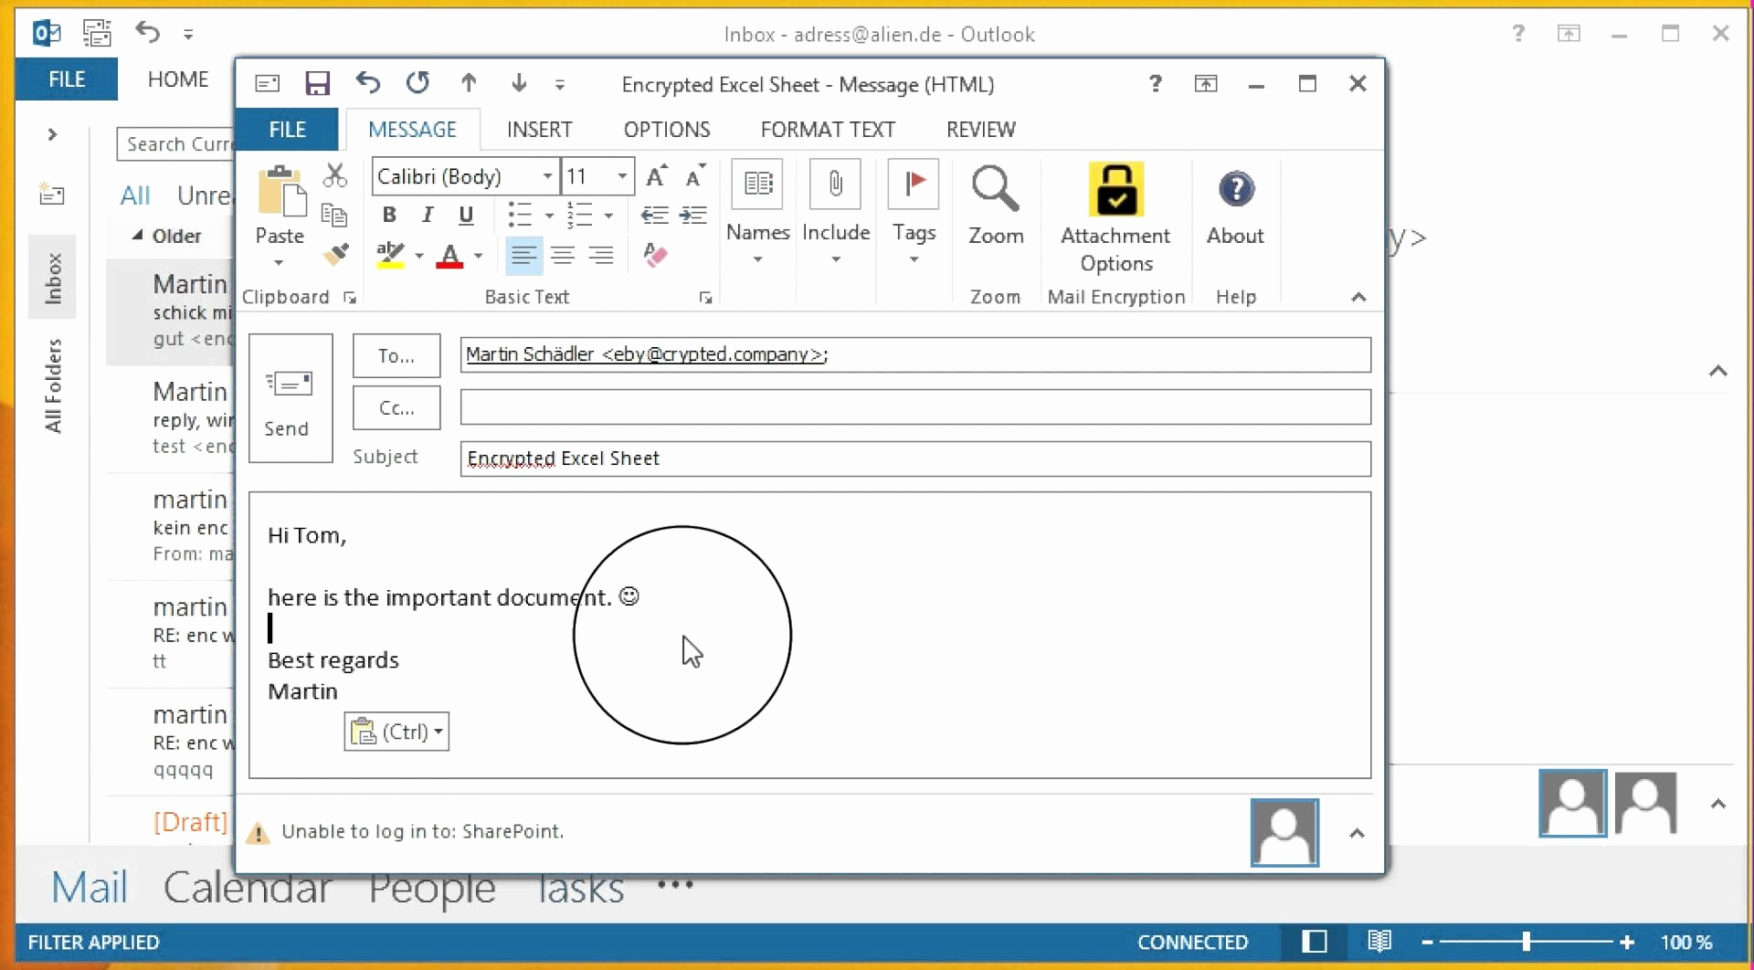Save the message with floppy disk icon
This screenshot has width=1754, height=970.
pos(317,84)
